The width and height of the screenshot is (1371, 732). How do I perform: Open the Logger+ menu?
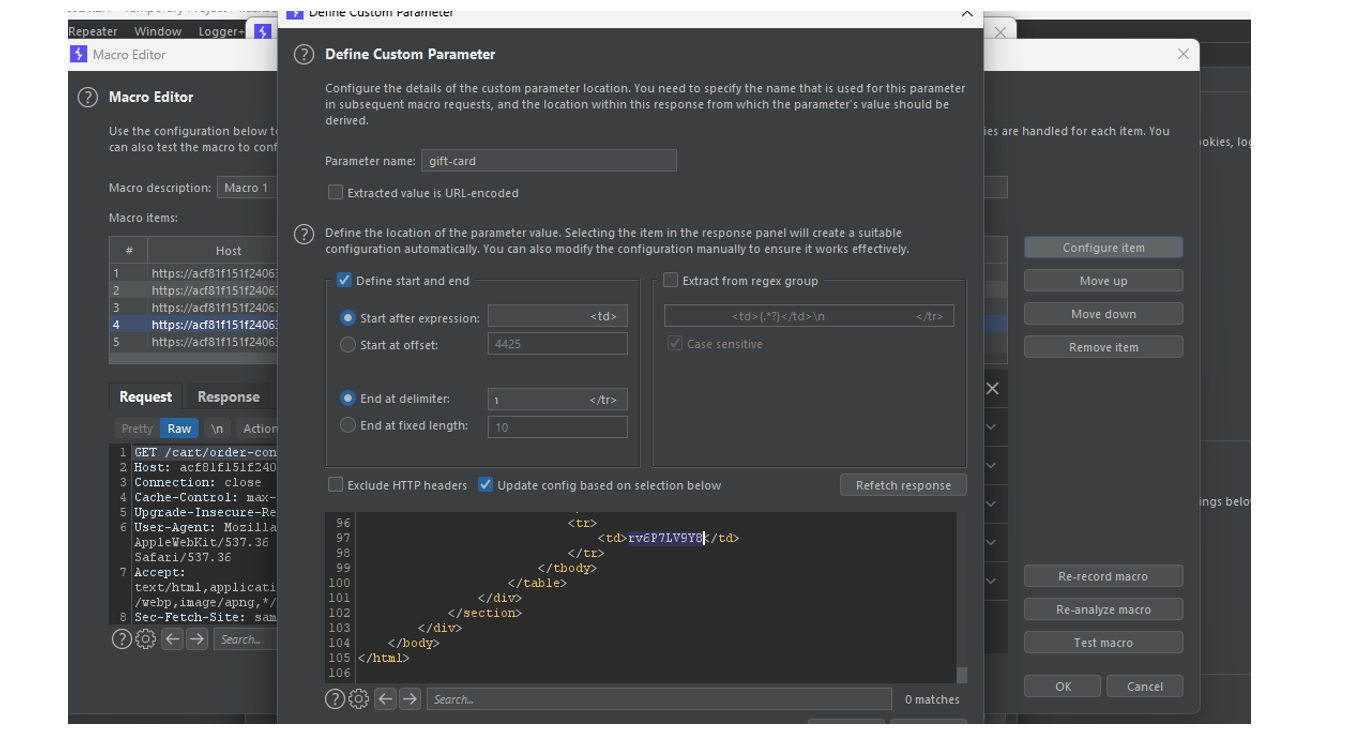(x=221, y=32)
